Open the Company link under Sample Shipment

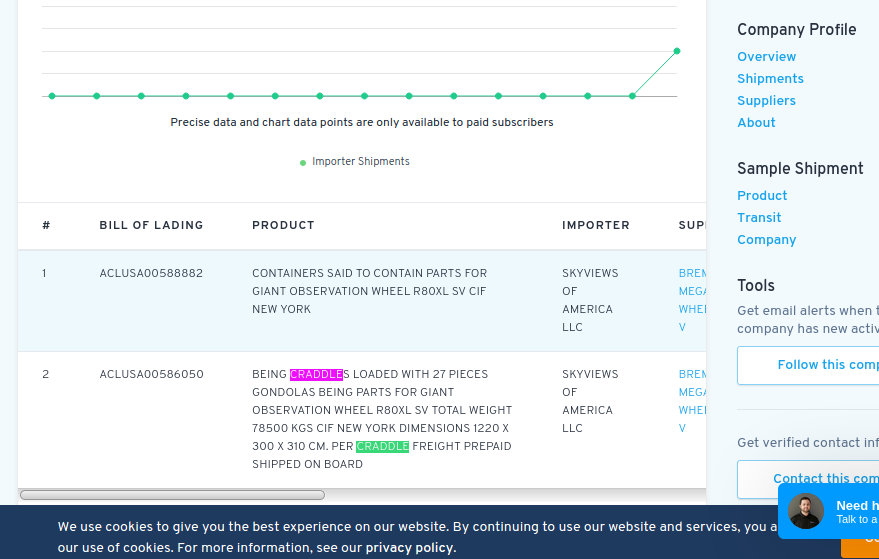click(766, 239)
